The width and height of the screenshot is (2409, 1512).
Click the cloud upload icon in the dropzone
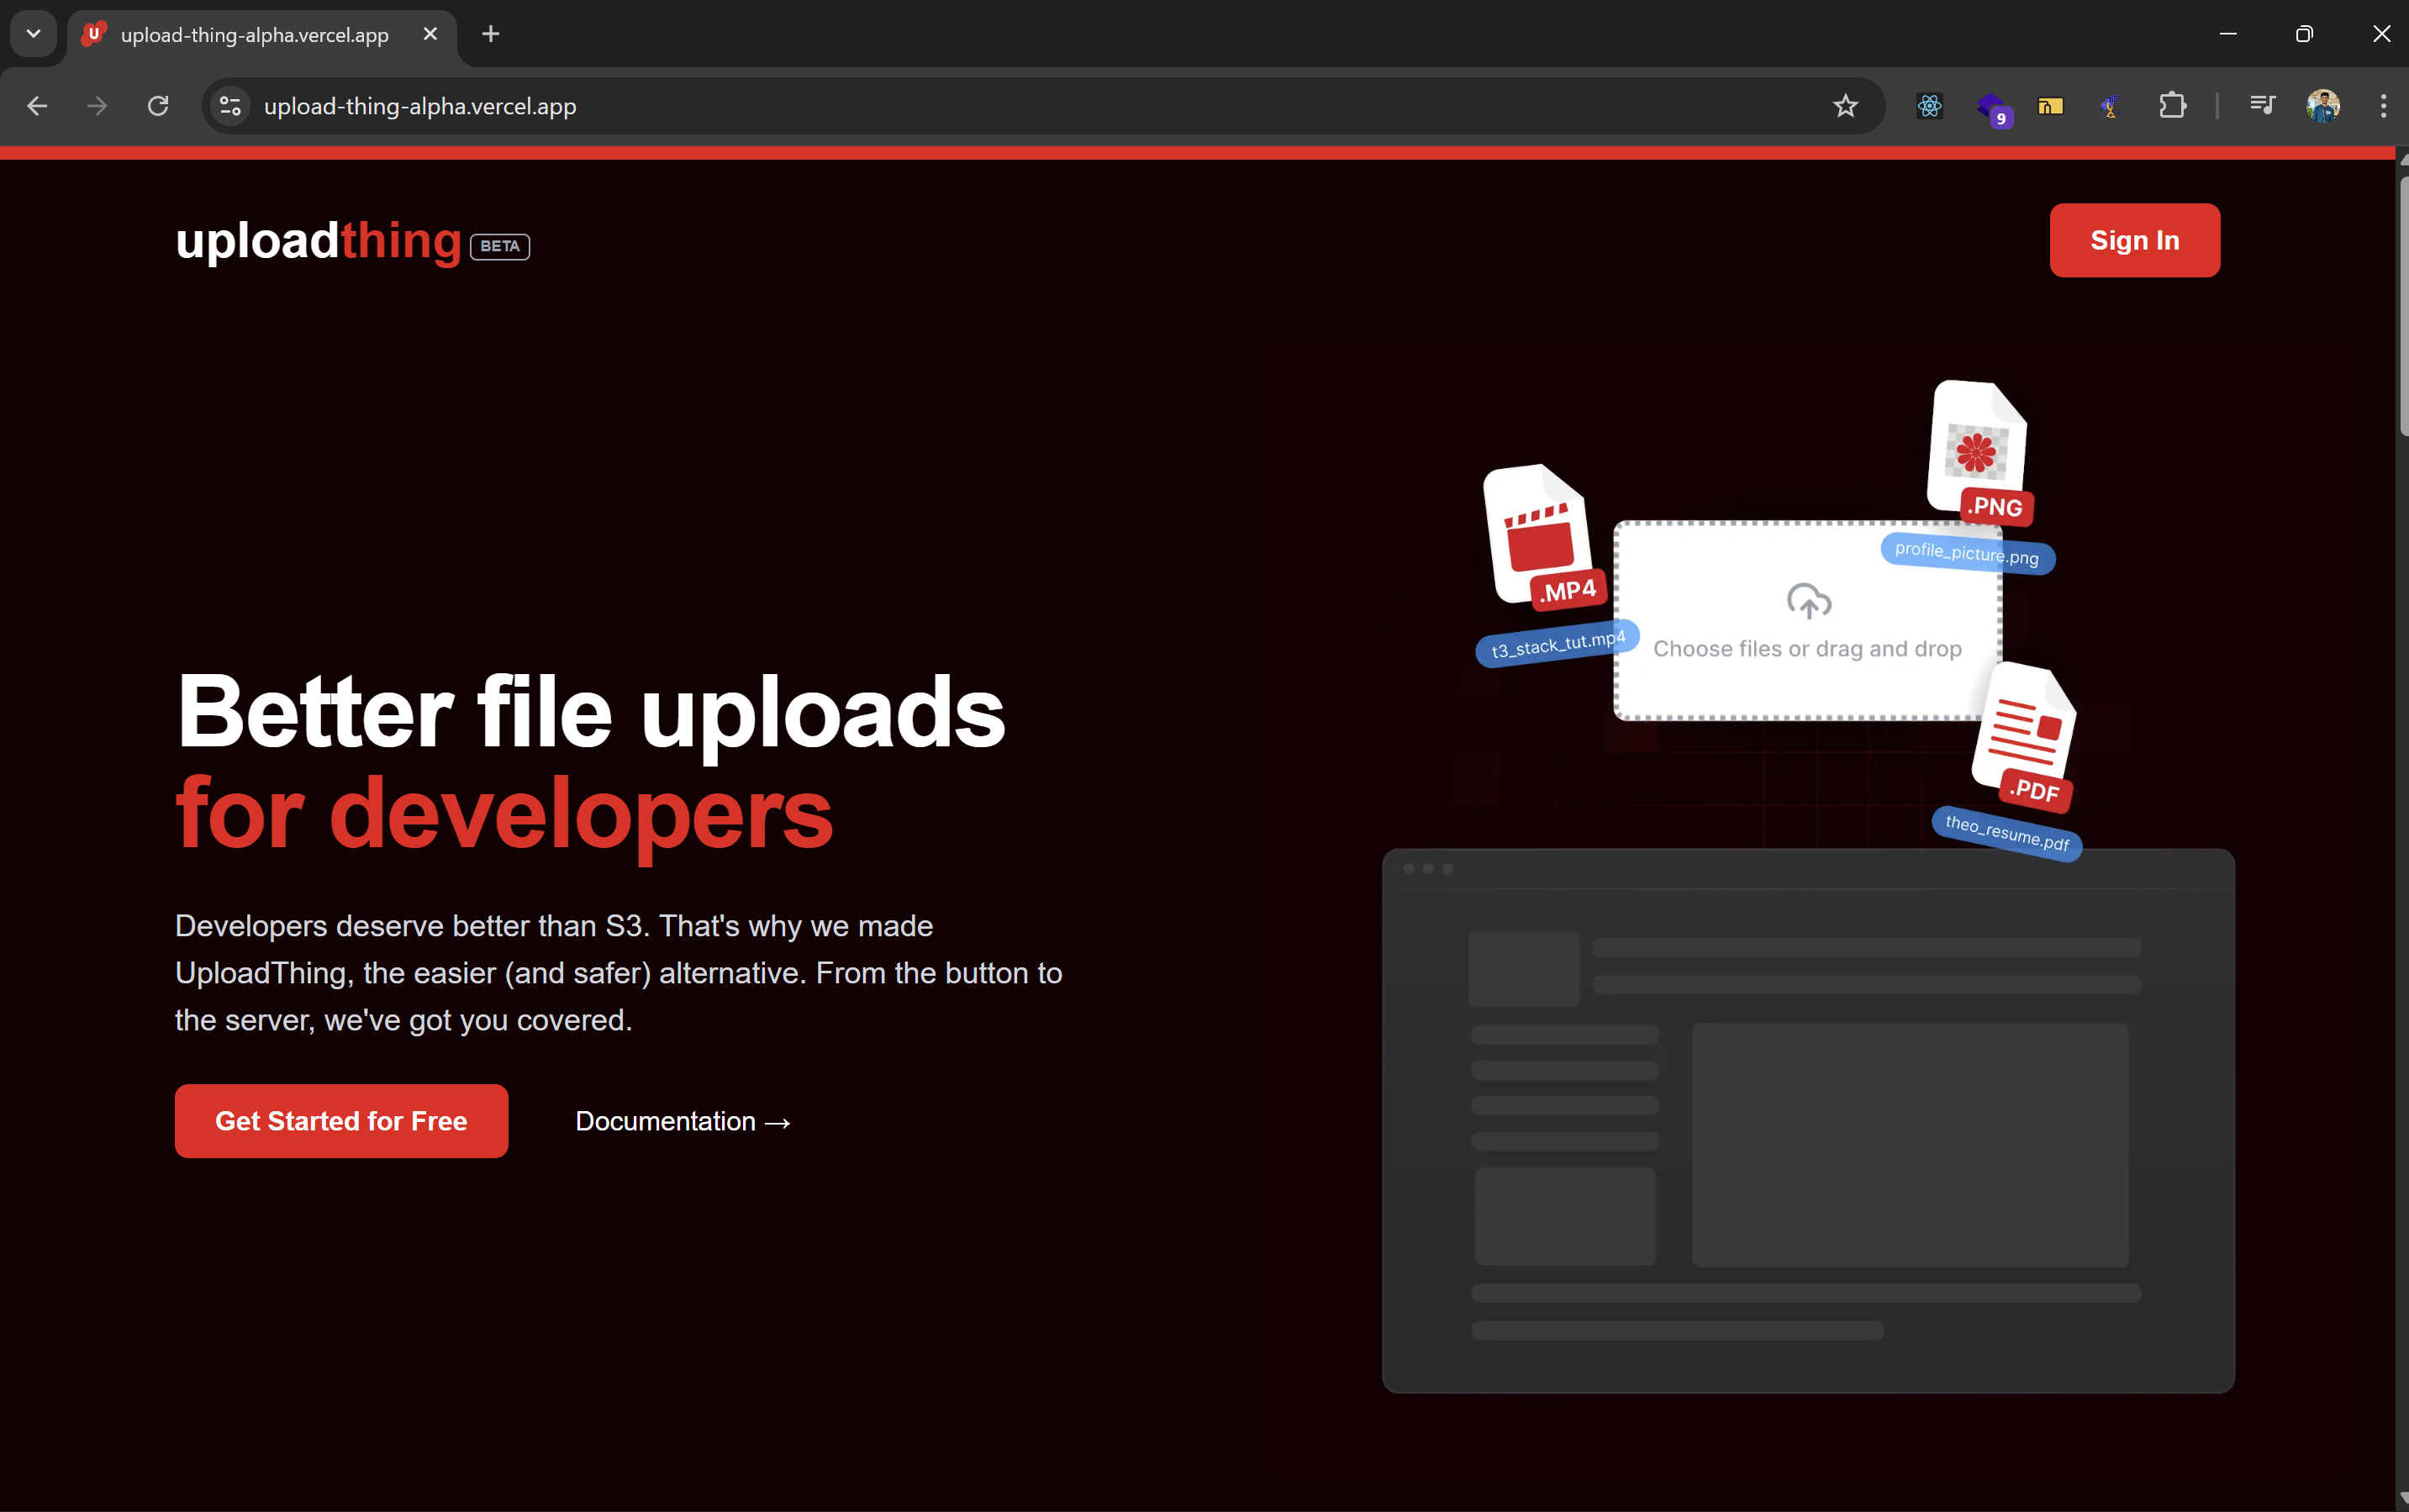pos(1808,600)
